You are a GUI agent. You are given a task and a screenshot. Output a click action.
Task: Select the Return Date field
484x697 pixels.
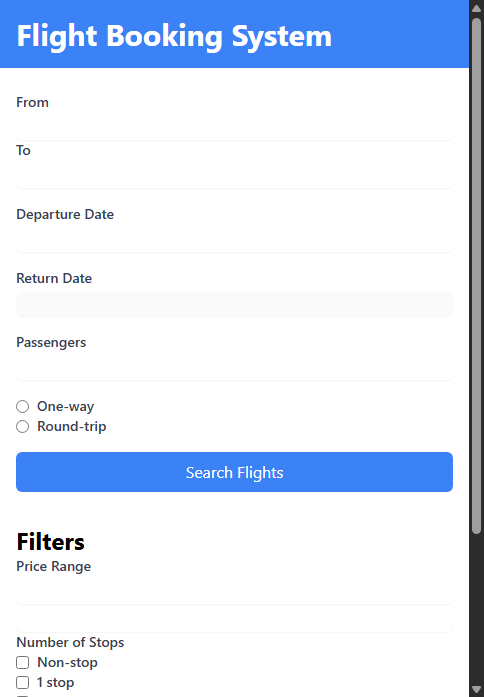point(234,305)
